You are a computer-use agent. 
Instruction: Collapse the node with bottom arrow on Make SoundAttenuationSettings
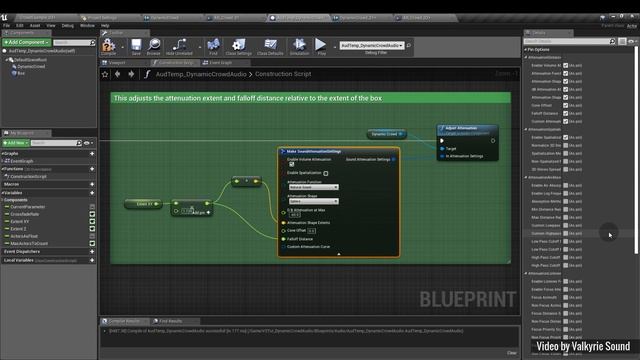pos(338,254)
